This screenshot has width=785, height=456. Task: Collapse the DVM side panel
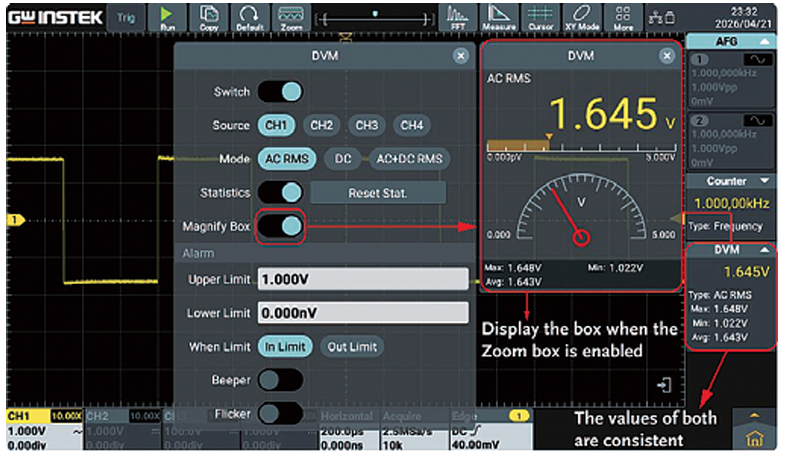click(764, 249)
